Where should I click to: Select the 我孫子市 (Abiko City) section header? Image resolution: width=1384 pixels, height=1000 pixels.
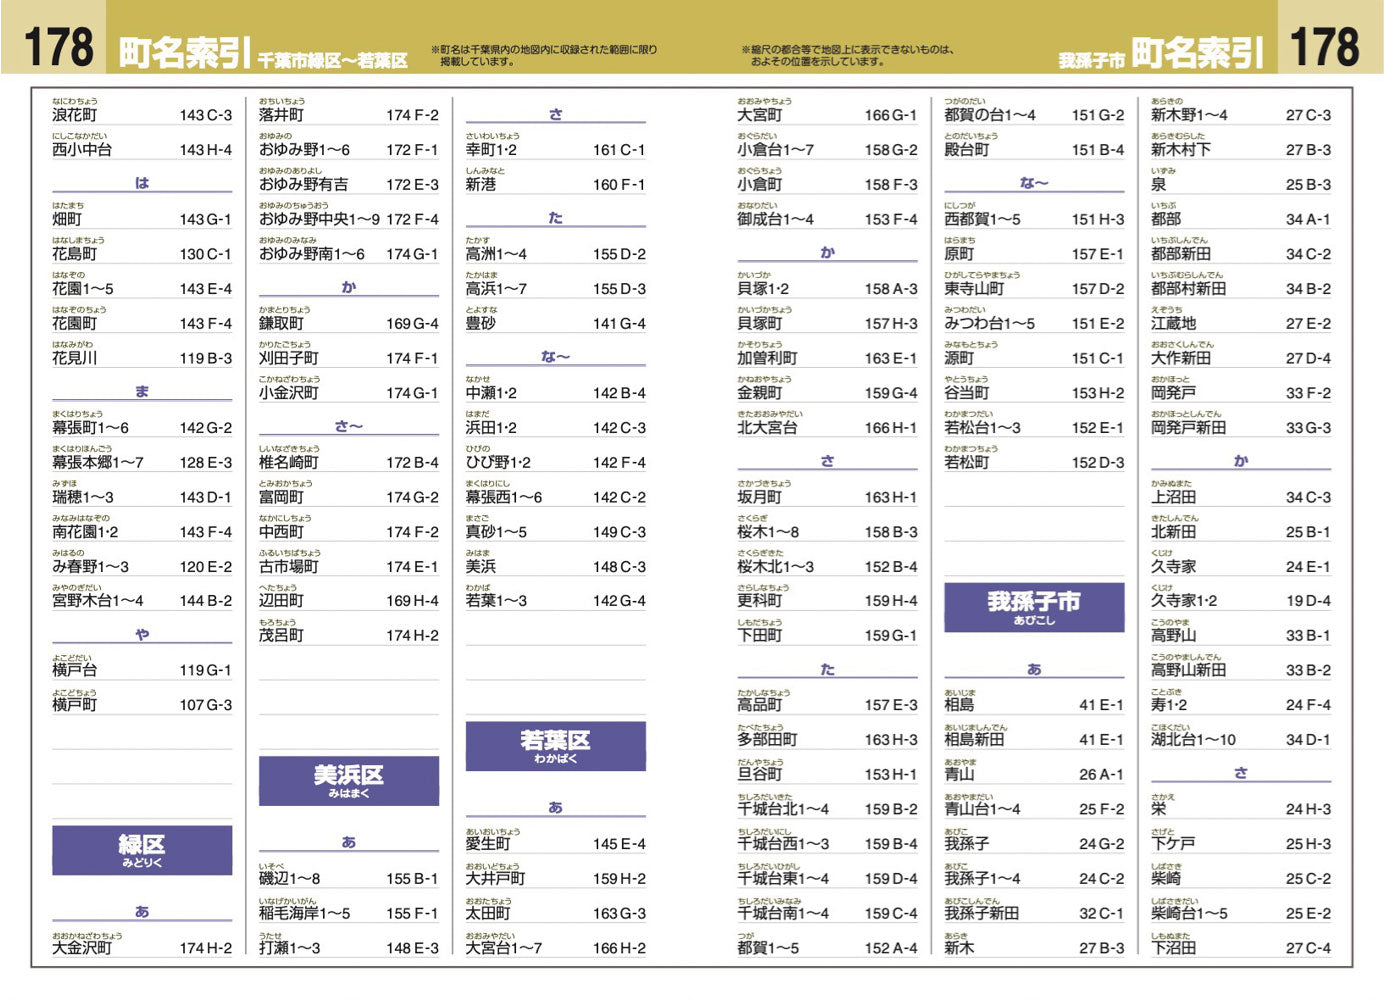click(x=1035, y=606)
